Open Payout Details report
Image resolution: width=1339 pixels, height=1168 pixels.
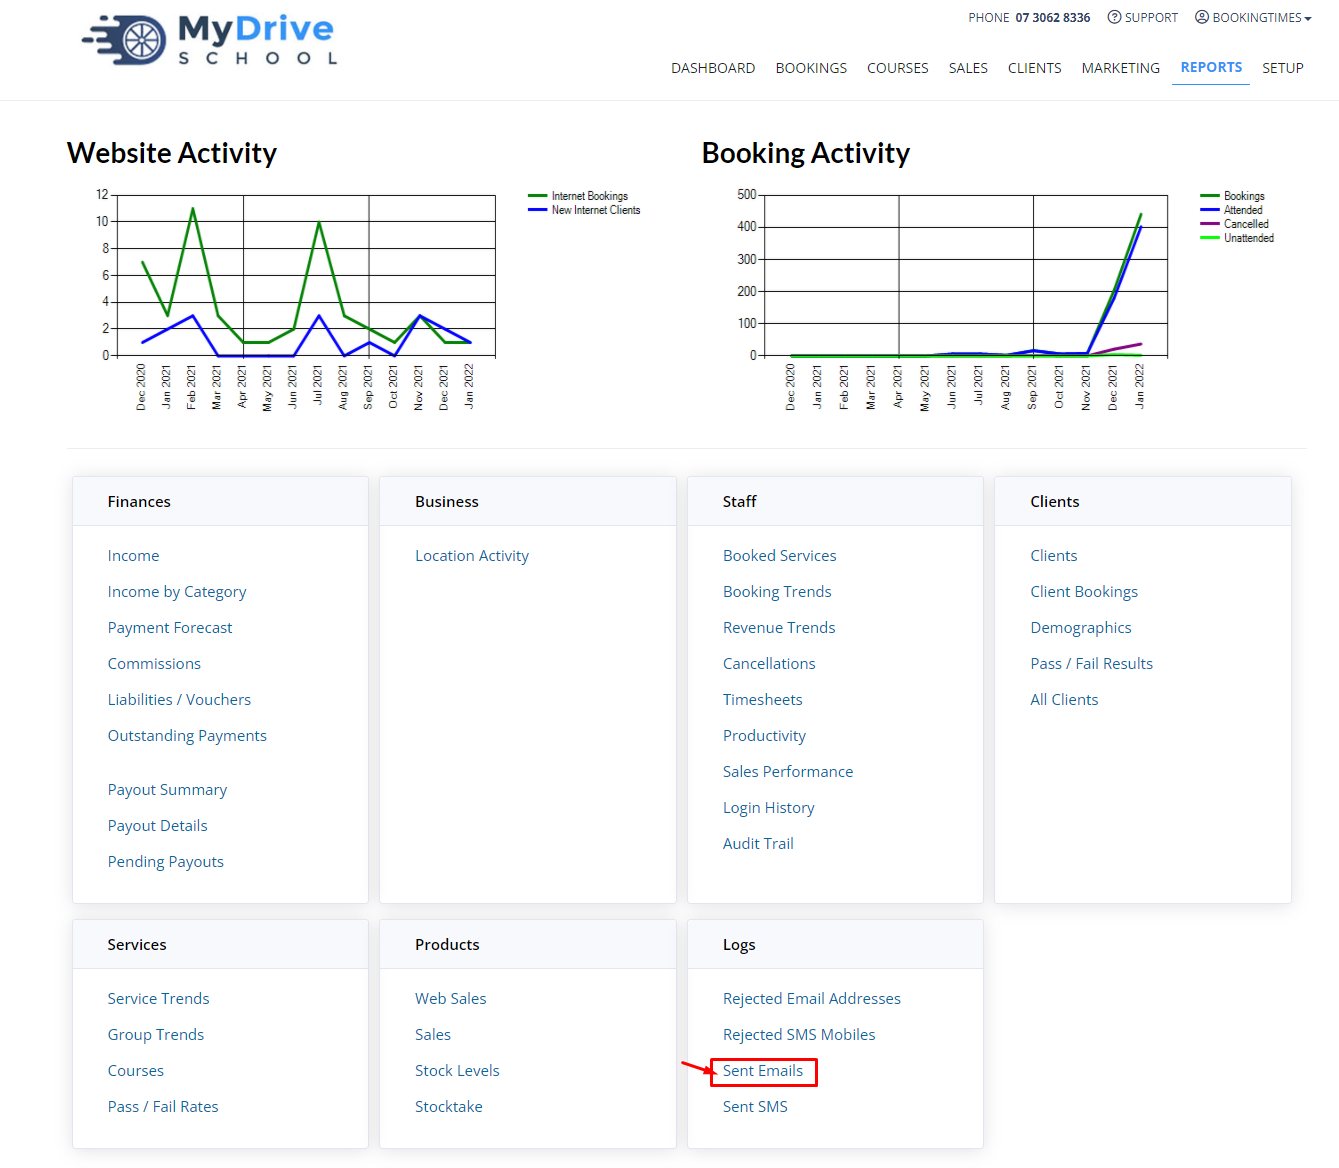coord(157,825)
